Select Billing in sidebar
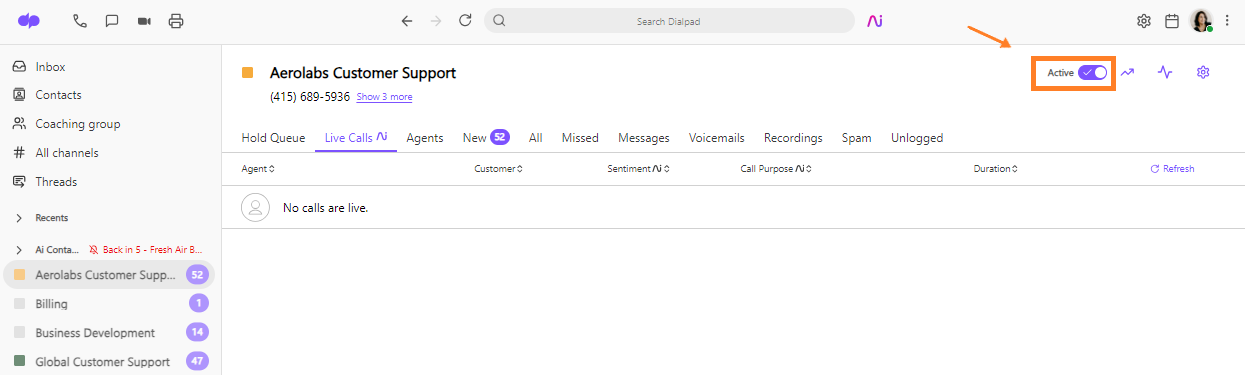This screenshot has width=1246, height=375. tap(109, 303)
